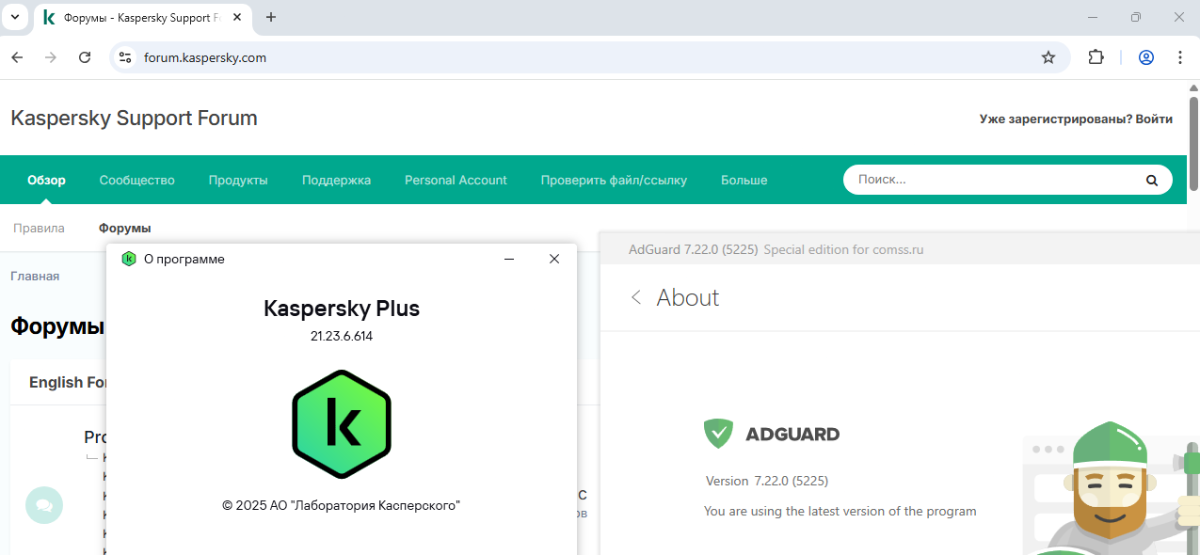Open the Поддержка menu
This screenshot has width=1200, height=555.
pyautogui.click(x=336, y=180)
